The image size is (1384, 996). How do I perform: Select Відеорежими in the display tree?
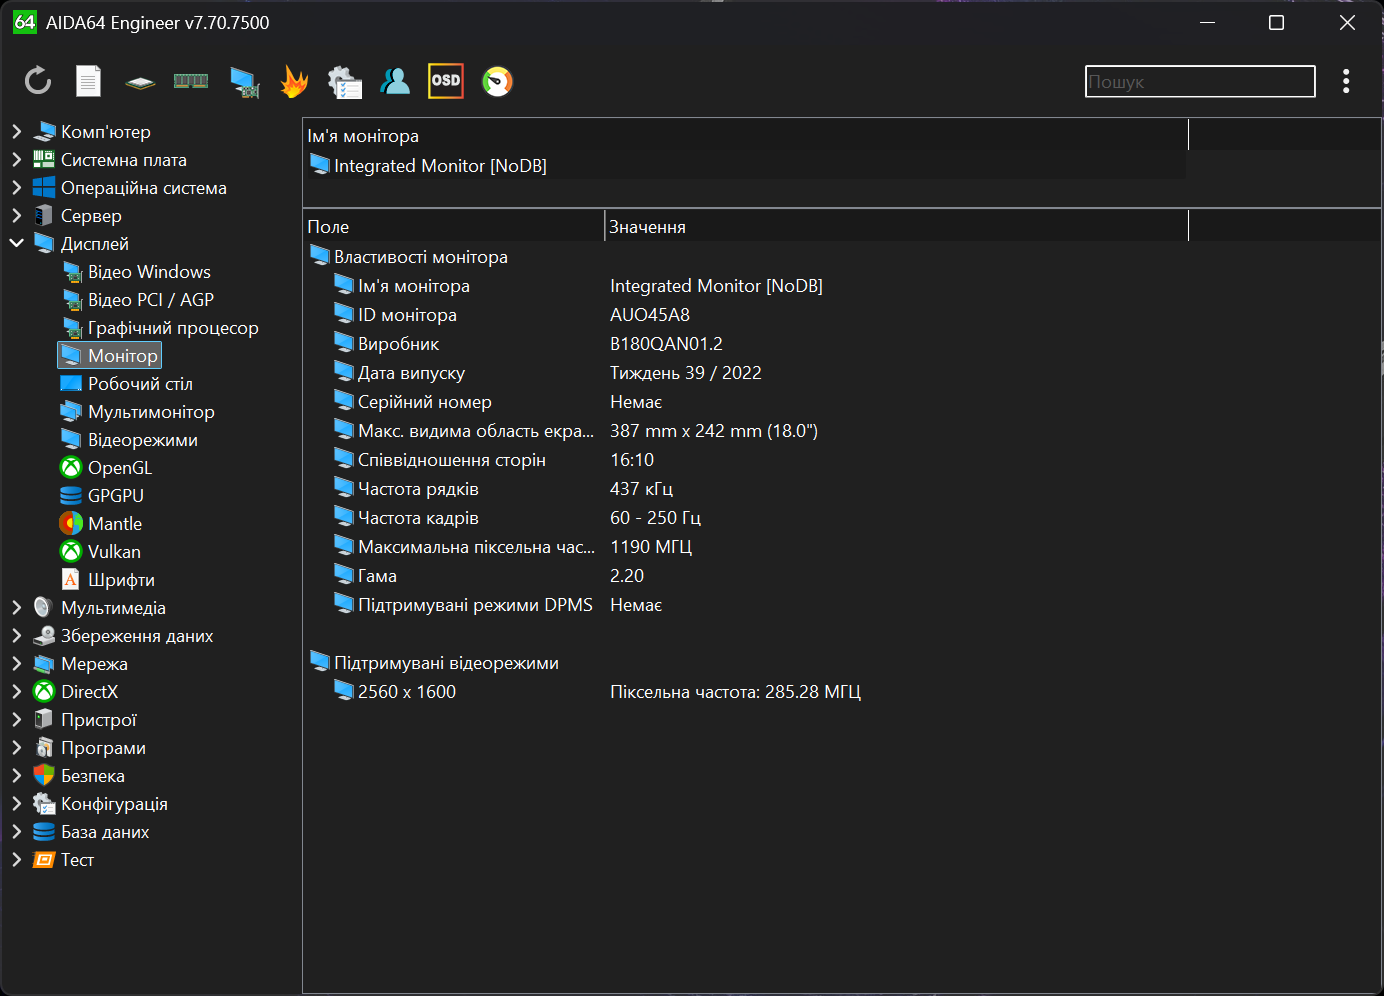(x=142, y=439)
